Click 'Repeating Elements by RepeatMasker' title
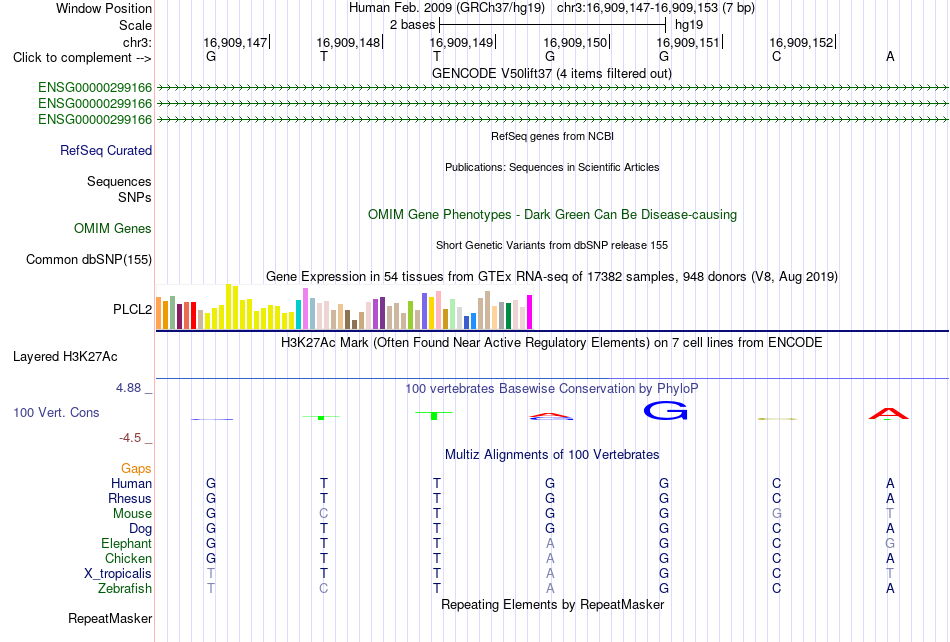The height and width of the screenshot is (642, 950). (x=553, y=604)
